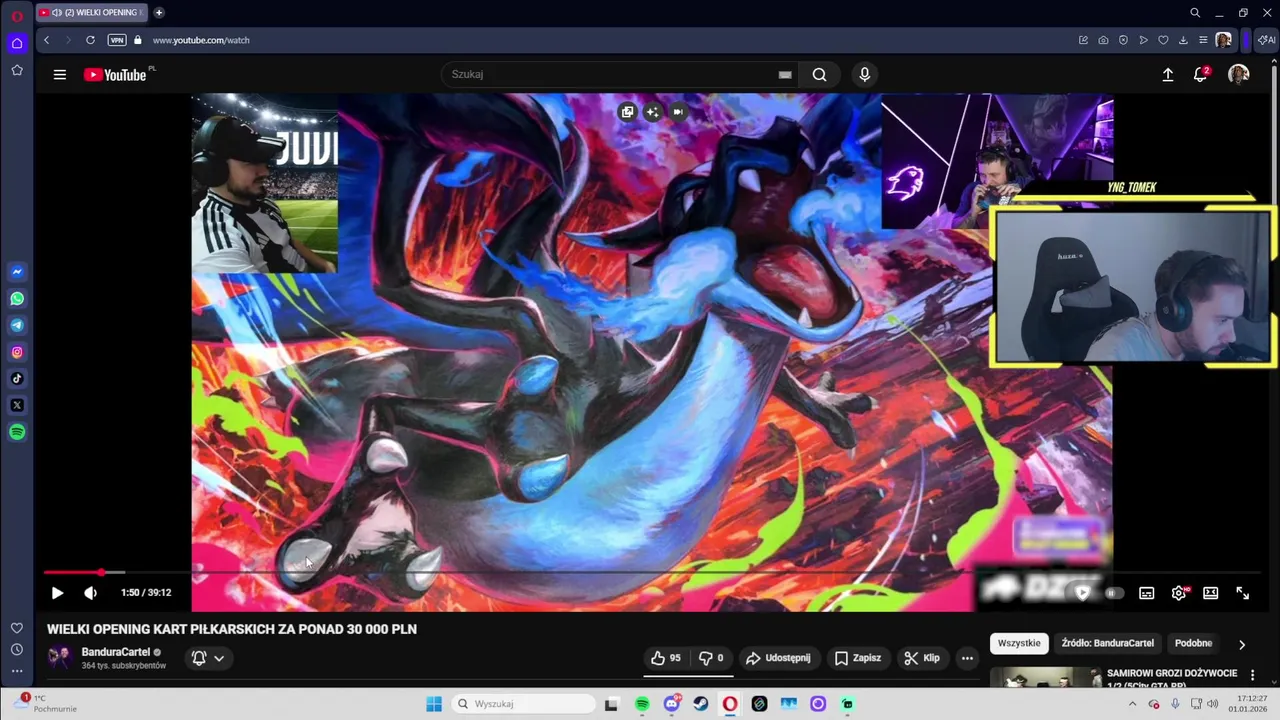Play the video
Screen dimensions: 1280x720
(57, 593)
